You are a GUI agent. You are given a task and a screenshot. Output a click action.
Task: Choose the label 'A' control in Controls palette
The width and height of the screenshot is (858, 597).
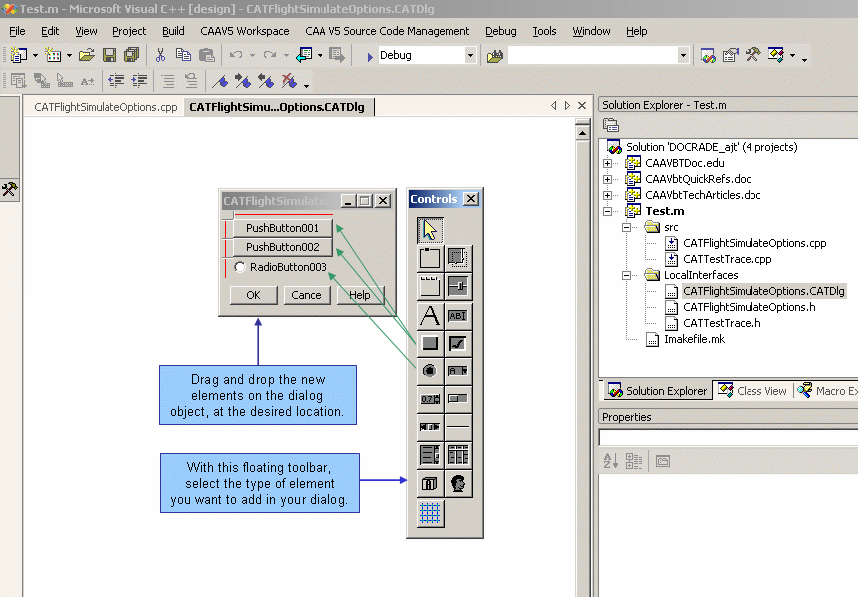430,316
